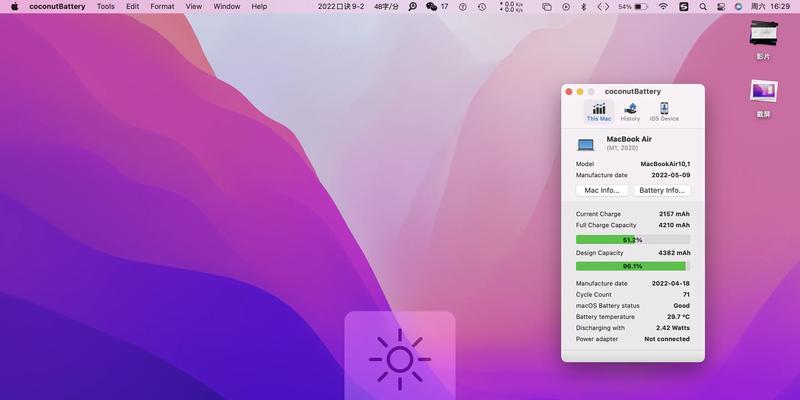Click the 2022-04-18 battery manufacture date
800x400 pixels.
671,283
